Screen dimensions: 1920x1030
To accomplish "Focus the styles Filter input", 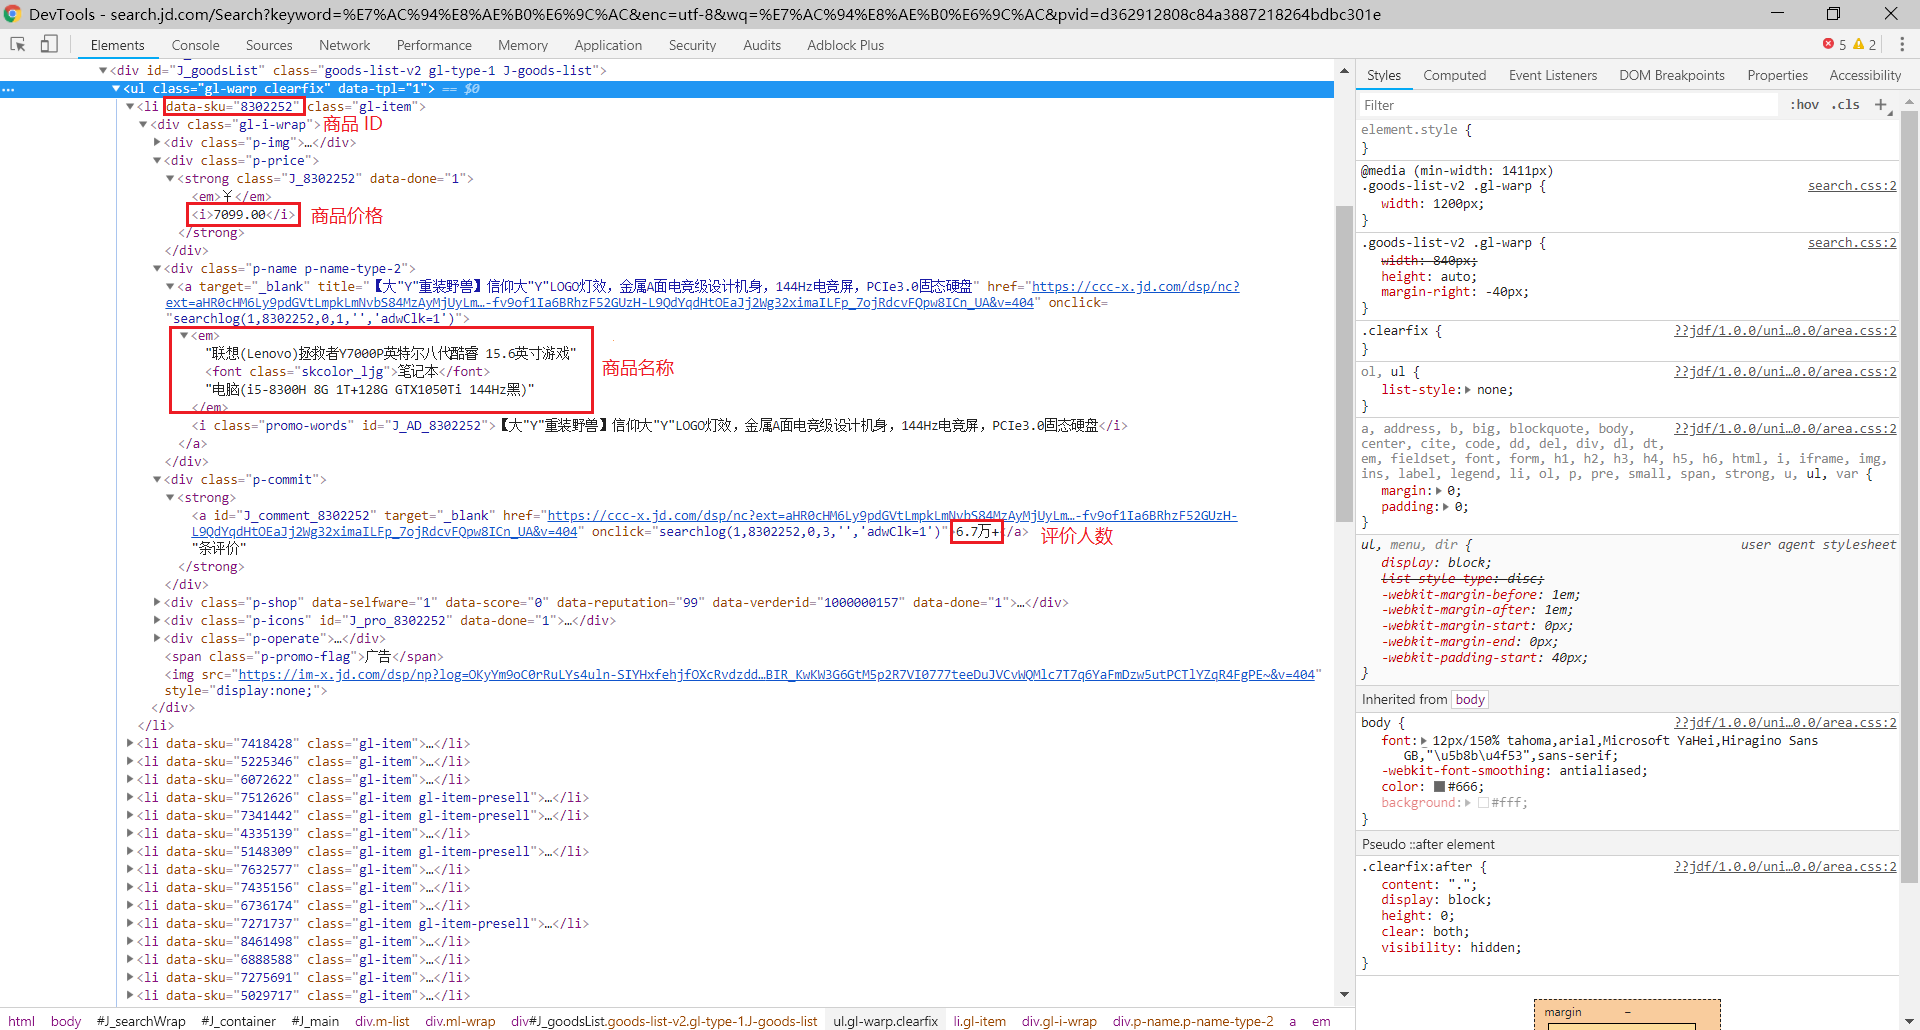I will [1570, 105].
